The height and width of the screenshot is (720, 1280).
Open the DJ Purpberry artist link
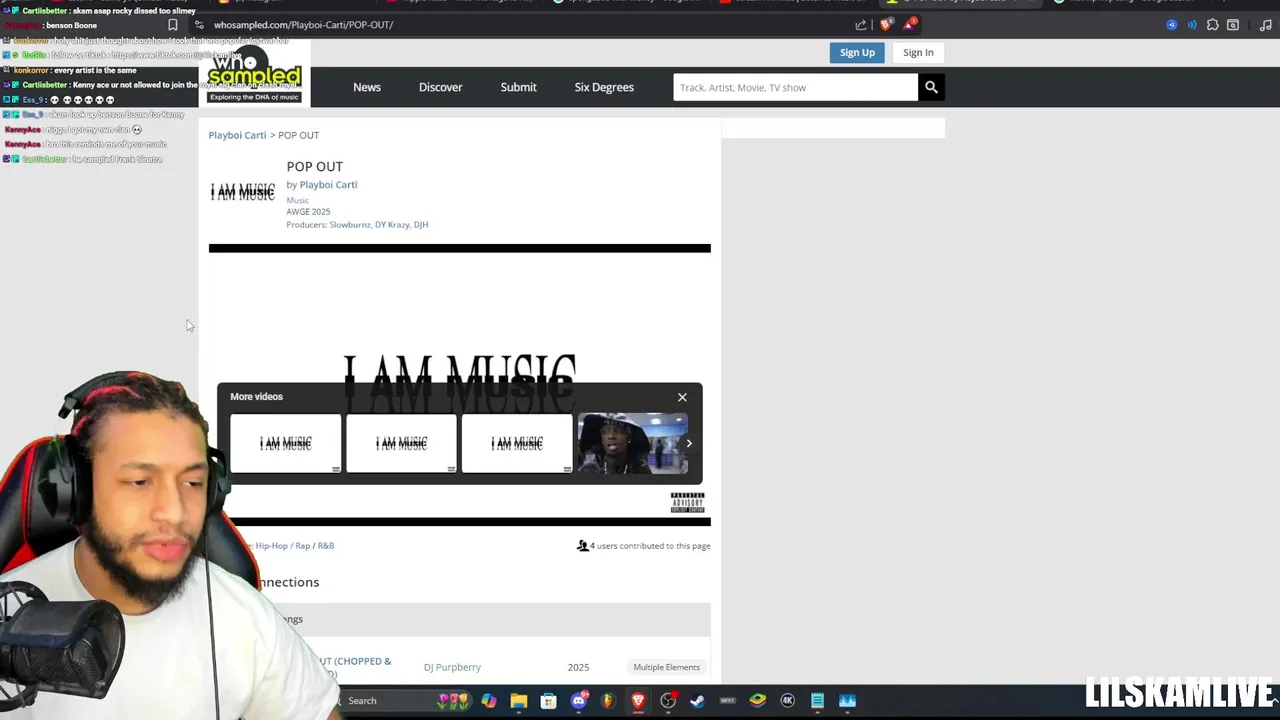(452, 667)
